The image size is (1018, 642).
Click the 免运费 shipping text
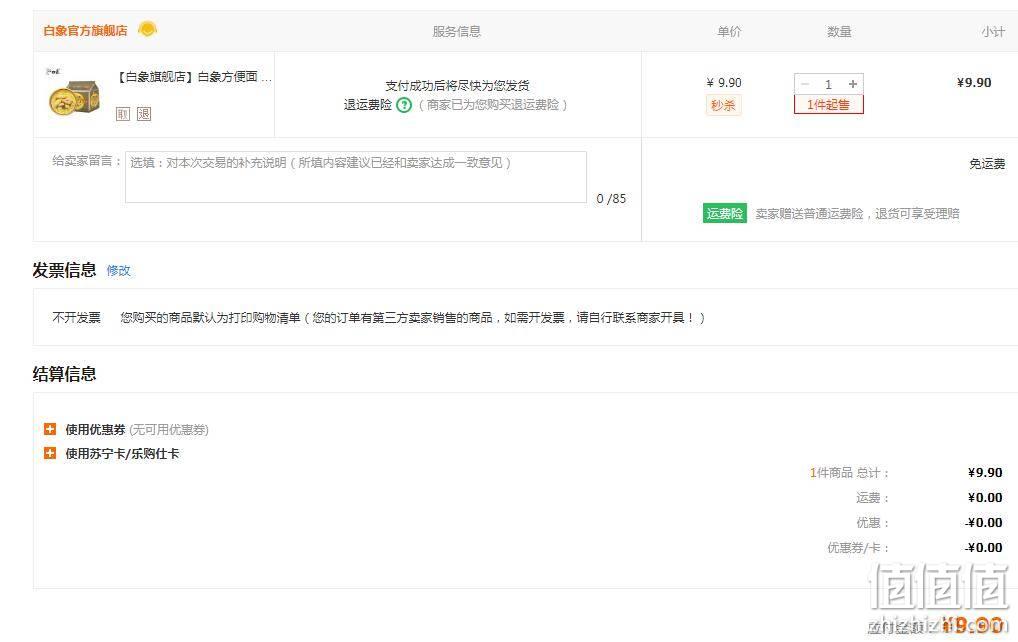click(x=987, y=164)
